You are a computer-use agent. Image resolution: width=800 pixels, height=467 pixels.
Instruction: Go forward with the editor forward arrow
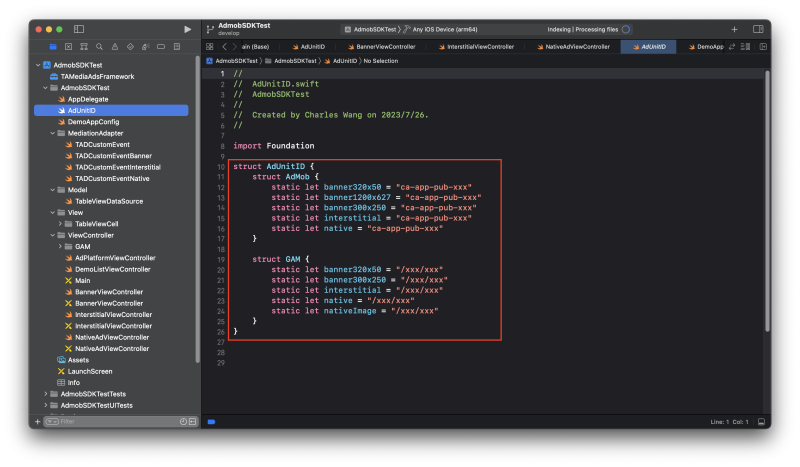pos(234,46)
